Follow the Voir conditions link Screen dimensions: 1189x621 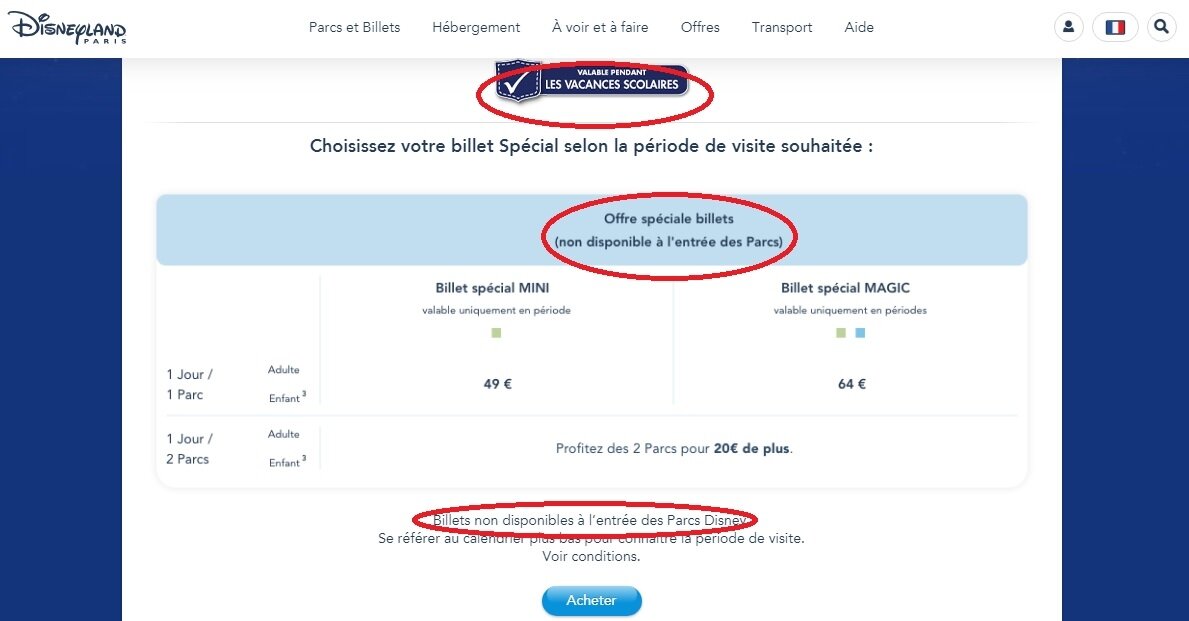click(x=591, y=557)
